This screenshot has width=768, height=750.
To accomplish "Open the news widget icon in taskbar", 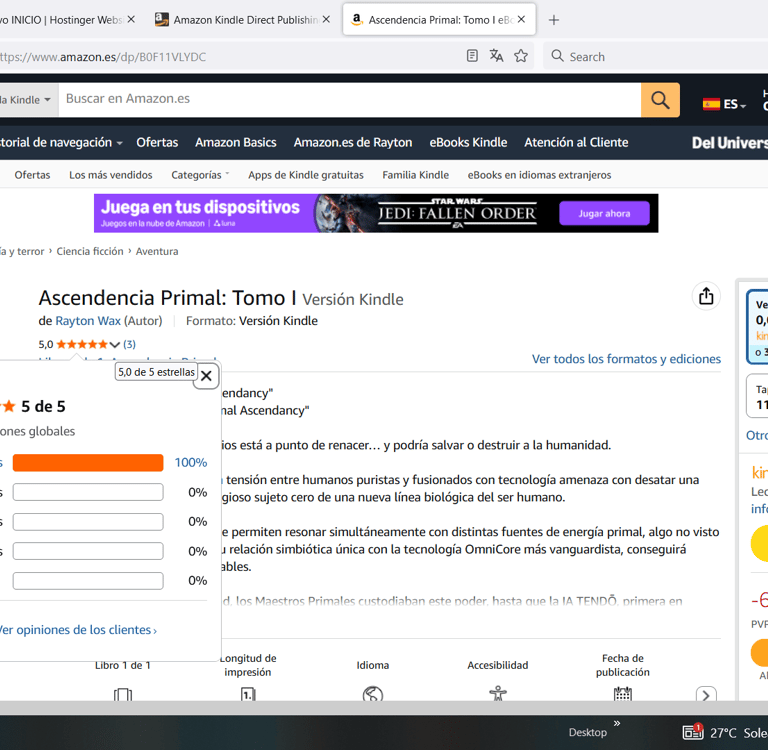I will (x=693, y=731).
